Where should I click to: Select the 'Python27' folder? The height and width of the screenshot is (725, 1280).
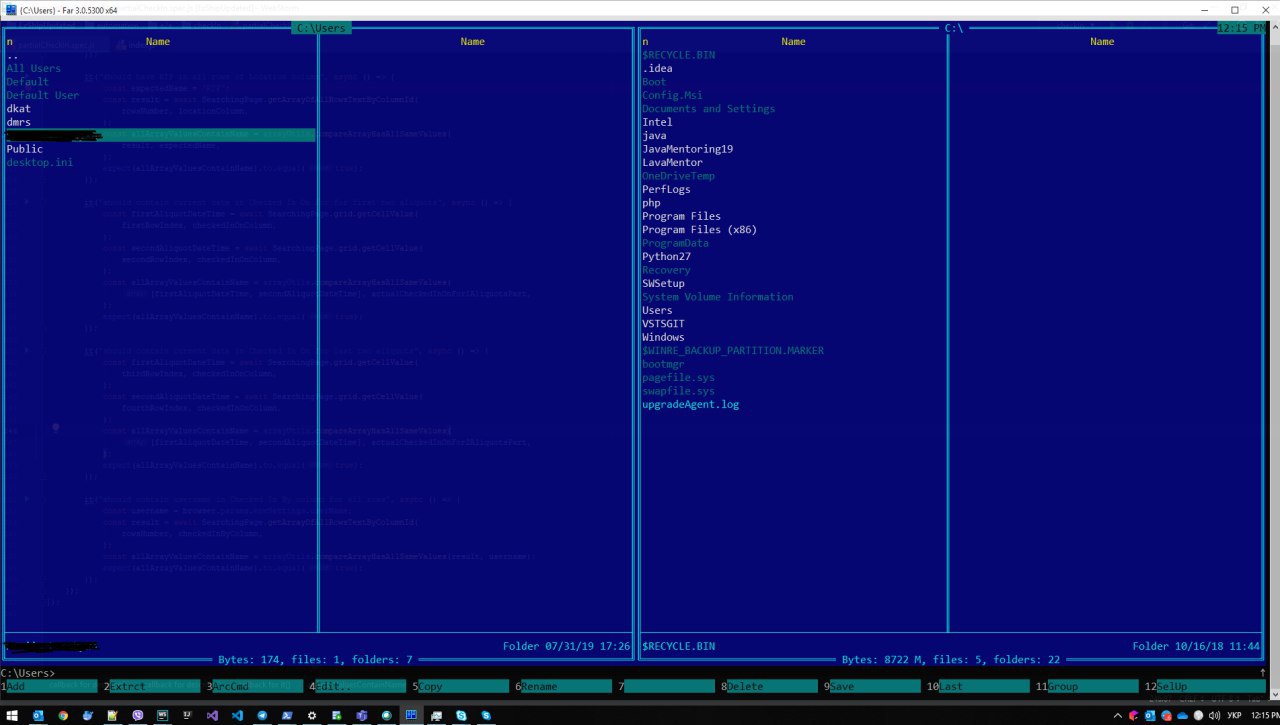click(666, 256)
